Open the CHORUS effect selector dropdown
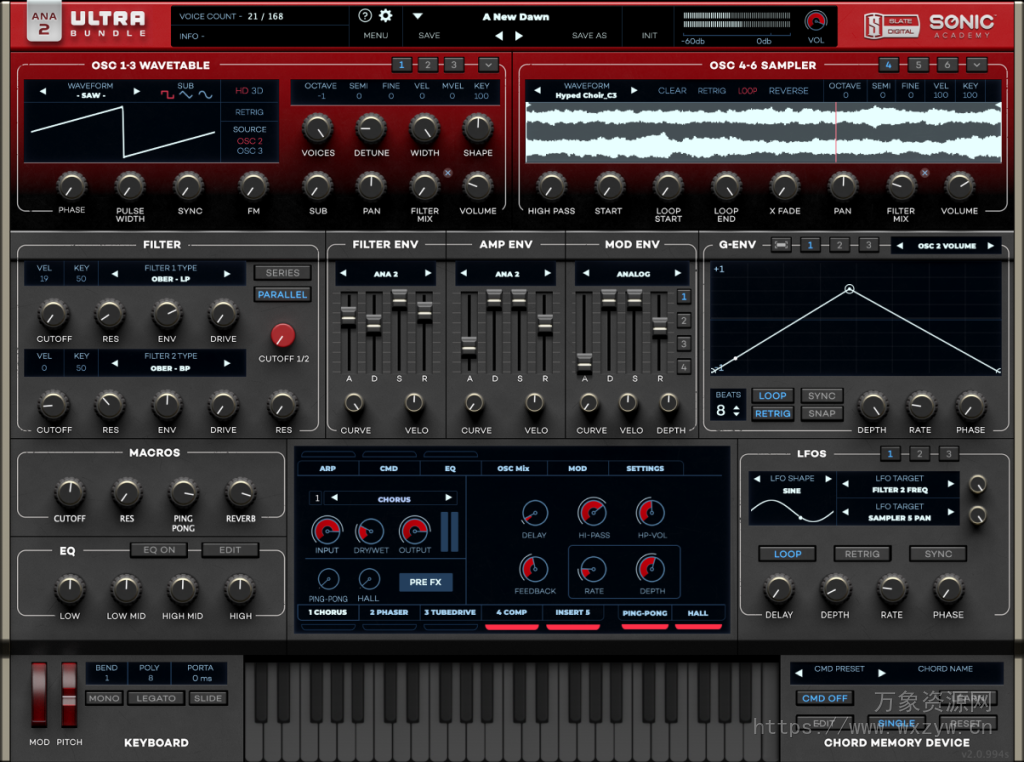This screenshot has width=1024, height=762. point(395,497)
